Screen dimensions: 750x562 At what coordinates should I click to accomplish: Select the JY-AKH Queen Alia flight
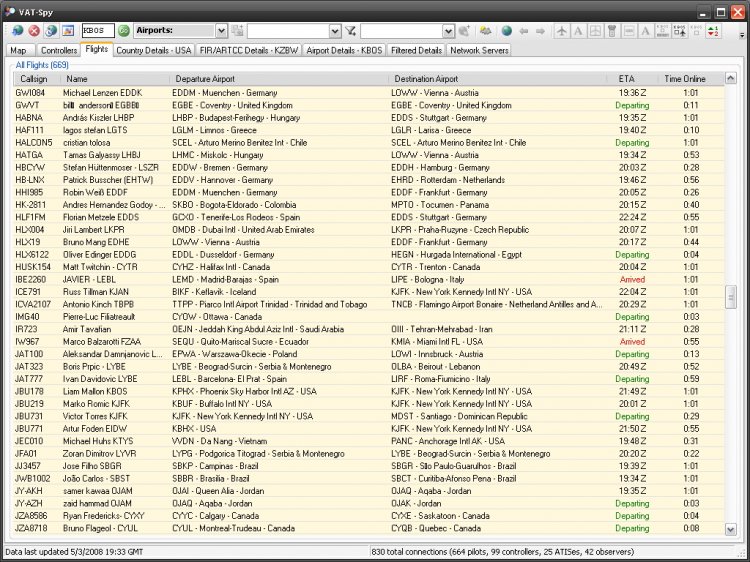(x=368, y=491)
